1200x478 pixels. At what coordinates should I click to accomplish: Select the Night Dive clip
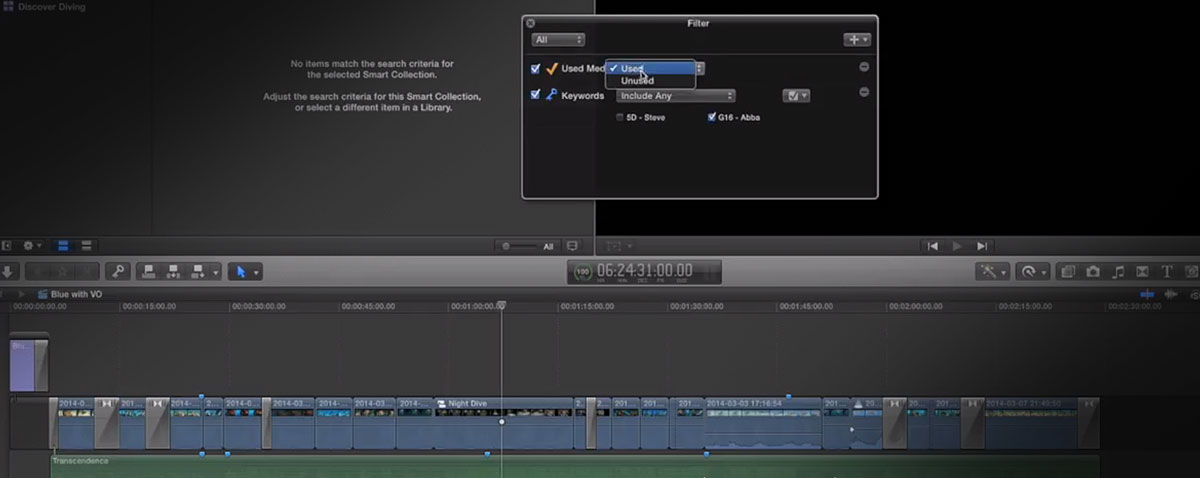coord(504,423)
